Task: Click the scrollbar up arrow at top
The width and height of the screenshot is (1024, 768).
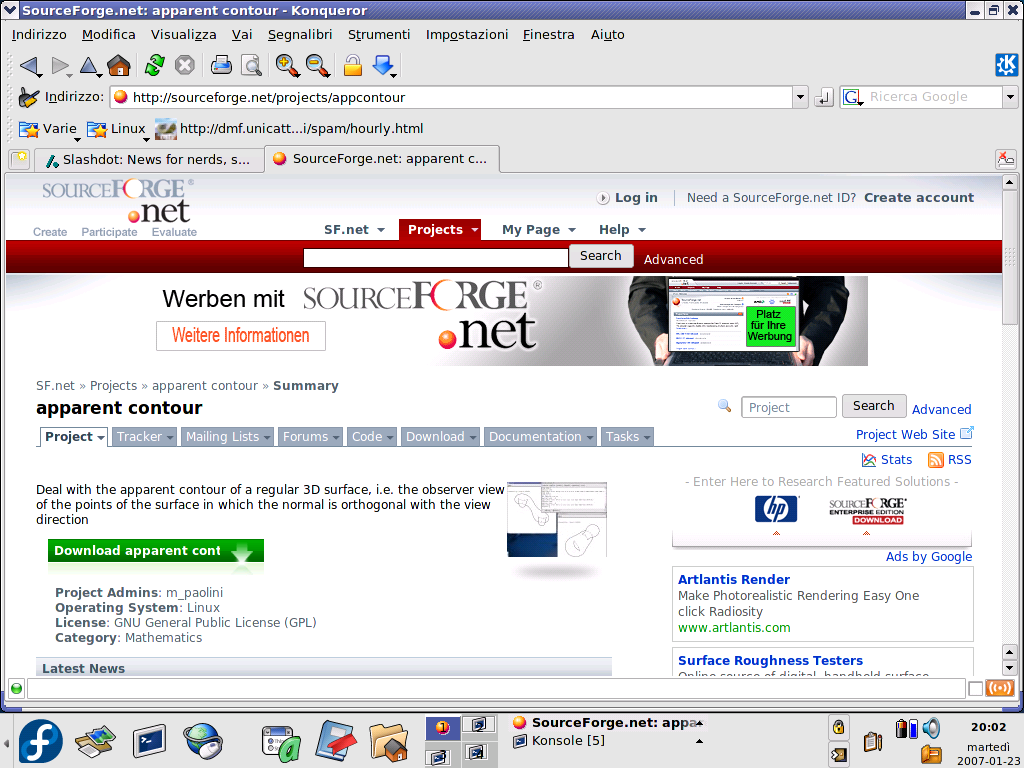Action: (1010, 182)
